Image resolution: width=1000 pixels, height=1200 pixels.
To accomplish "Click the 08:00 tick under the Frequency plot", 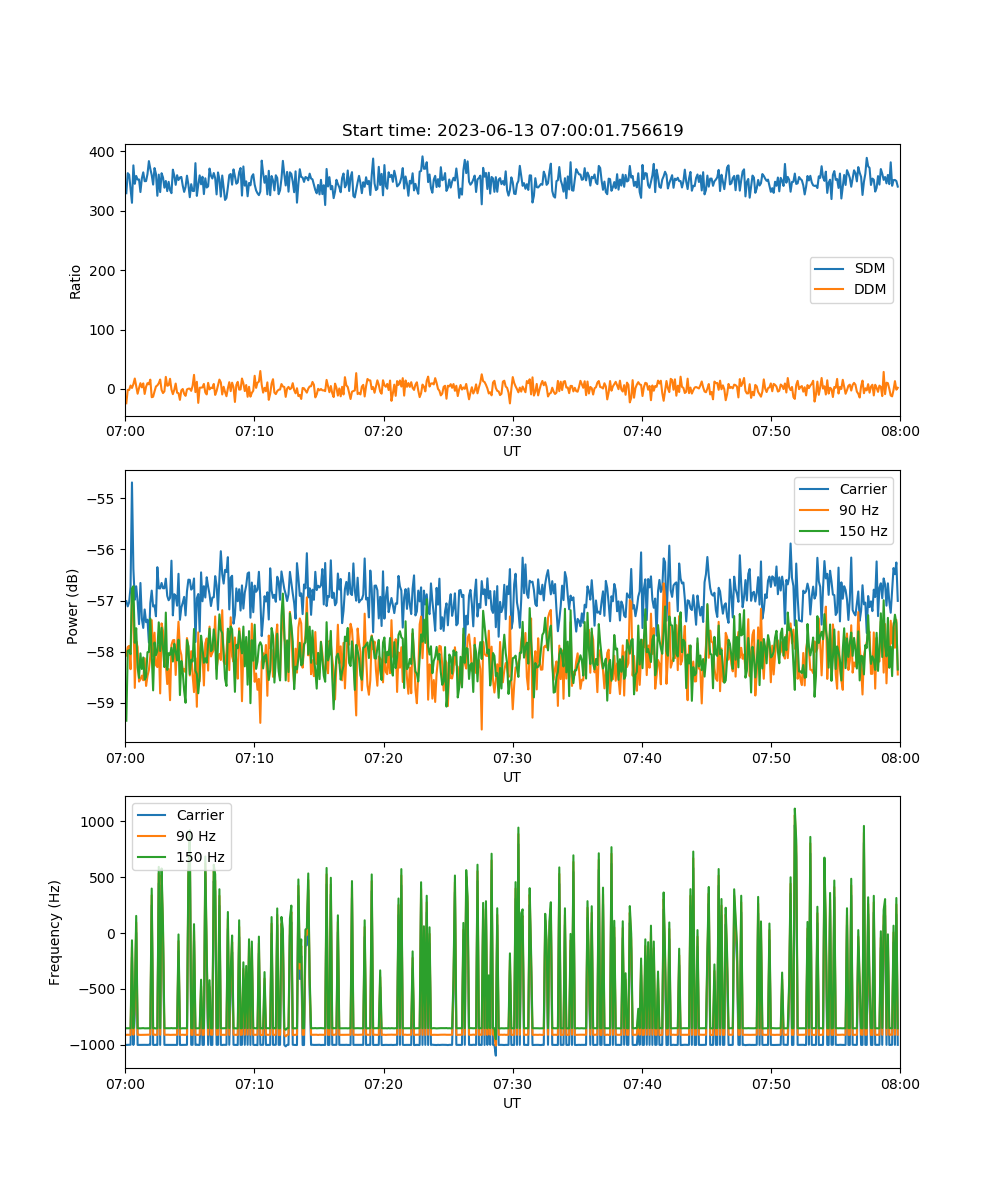I will coord(899,1083).
